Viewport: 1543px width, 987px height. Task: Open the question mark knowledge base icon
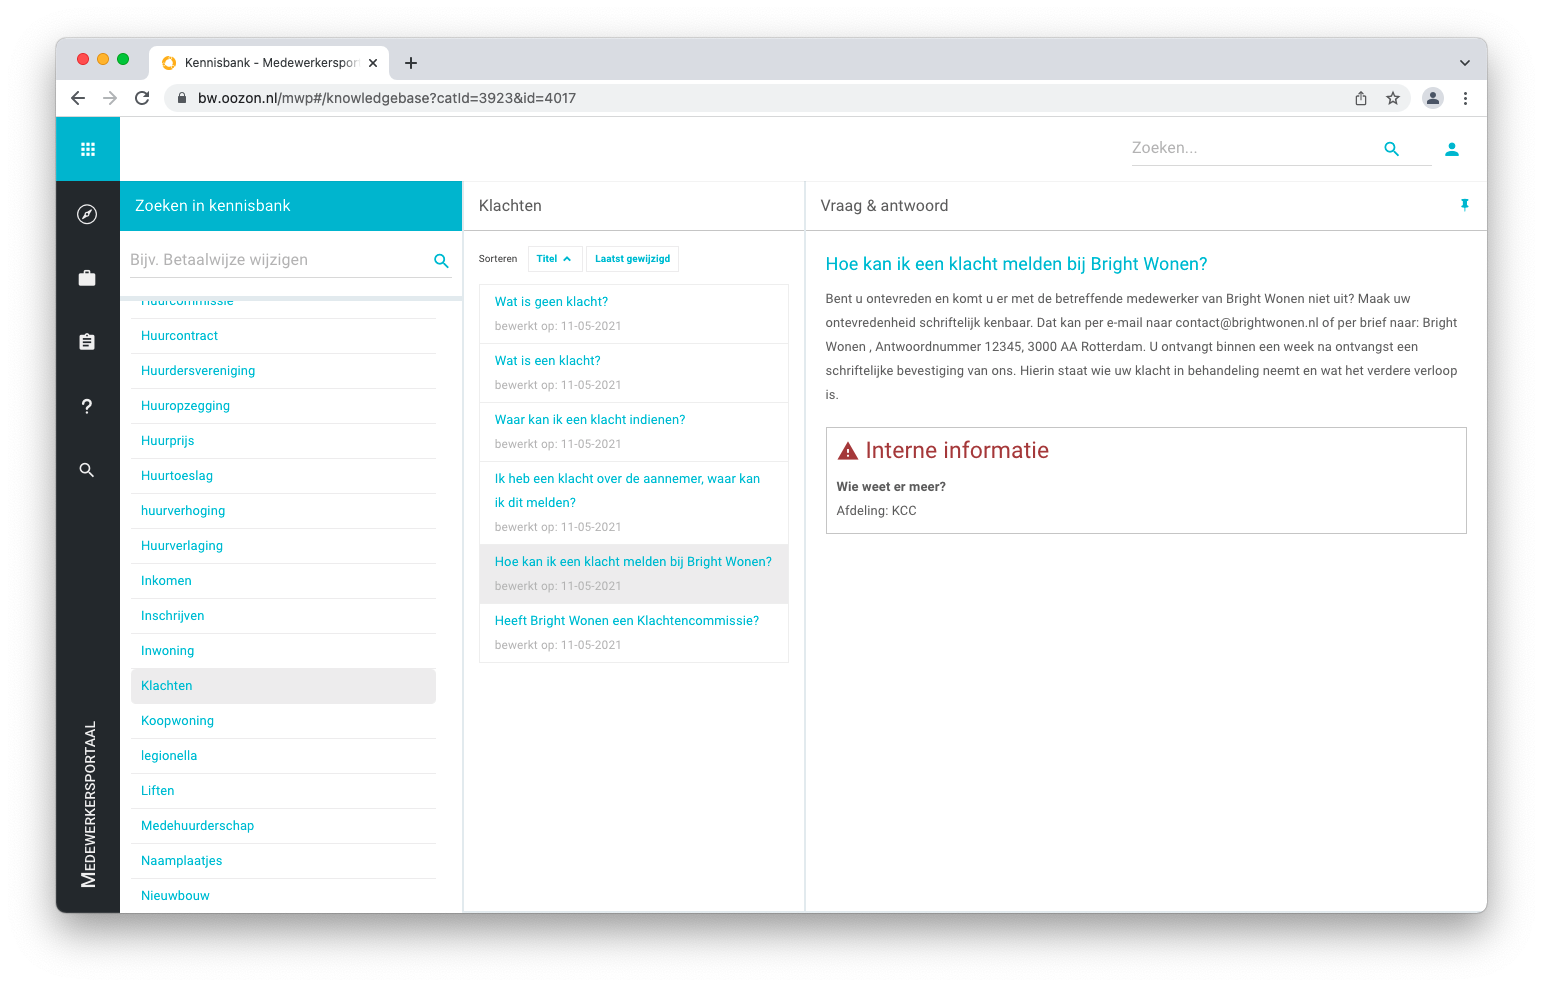point(87,406)
